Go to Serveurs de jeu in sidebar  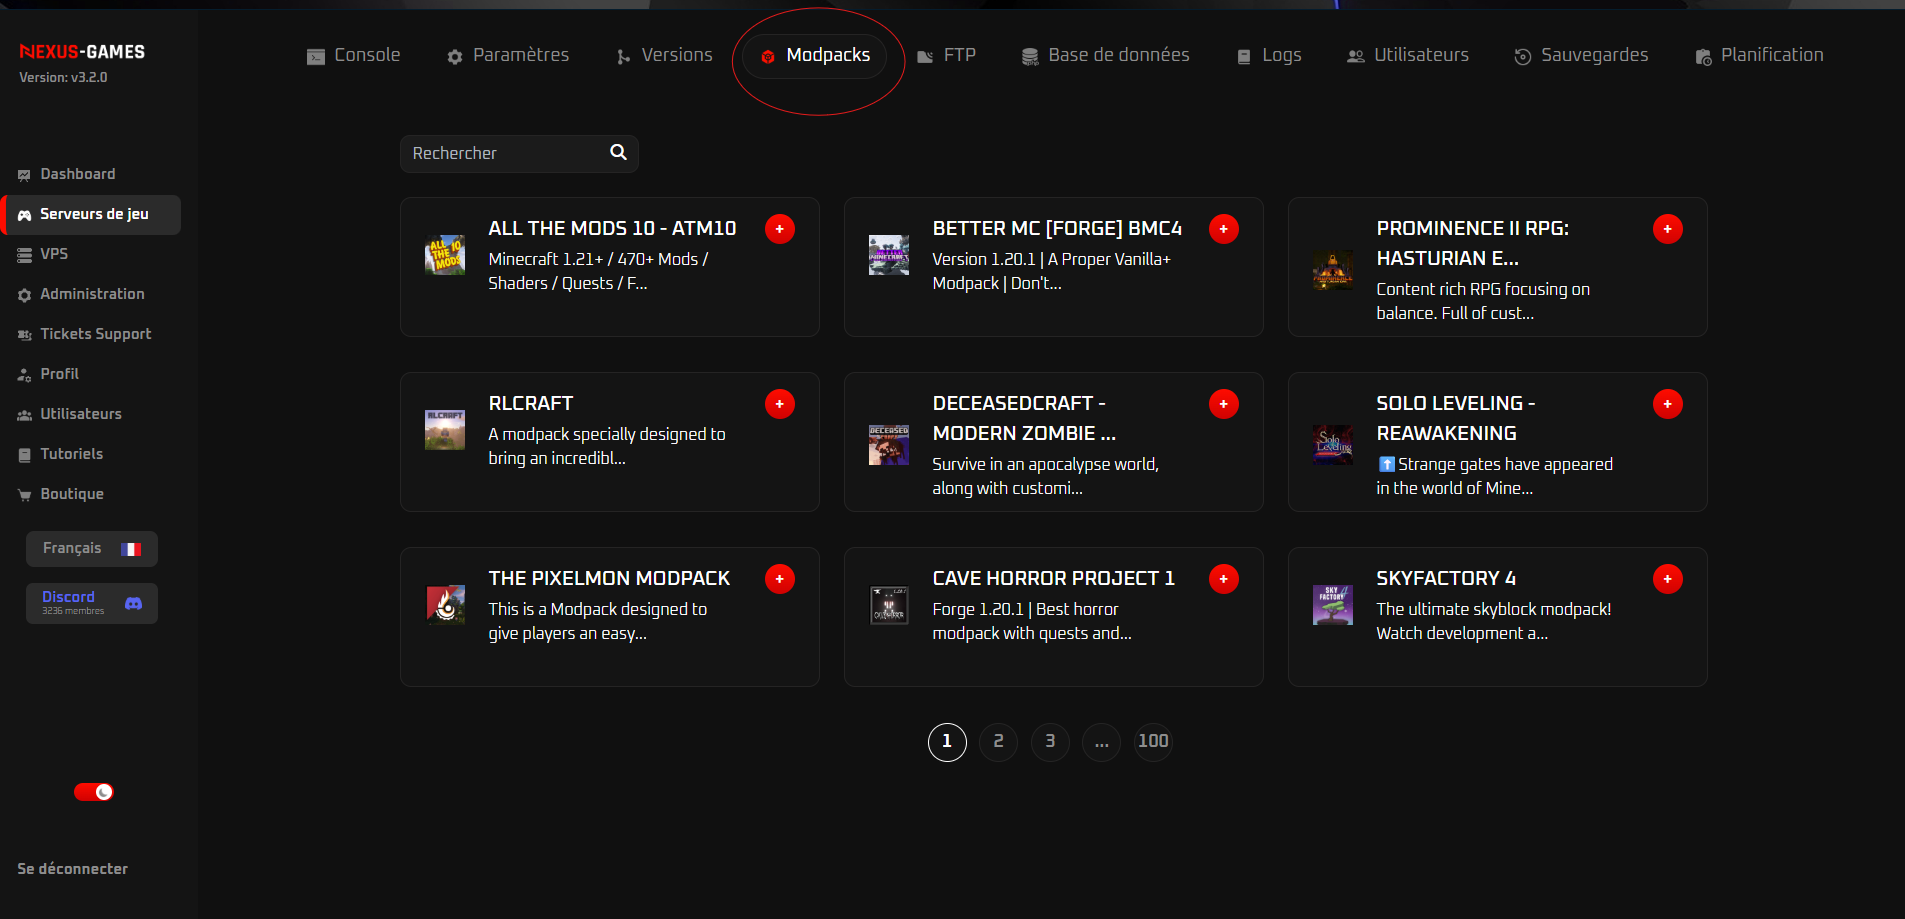coord(92,214)
